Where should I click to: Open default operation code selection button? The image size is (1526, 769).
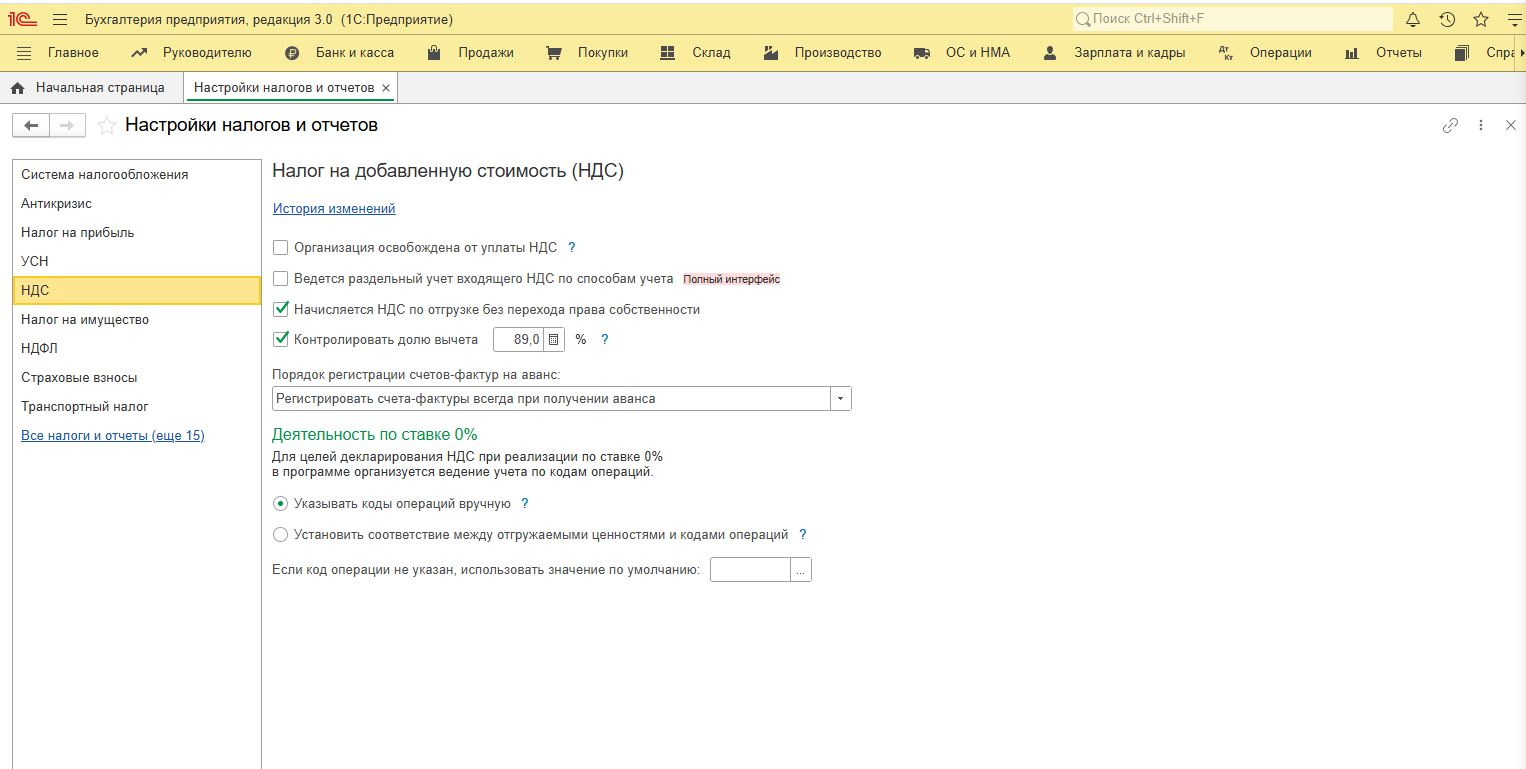click(x=800, y=570)
